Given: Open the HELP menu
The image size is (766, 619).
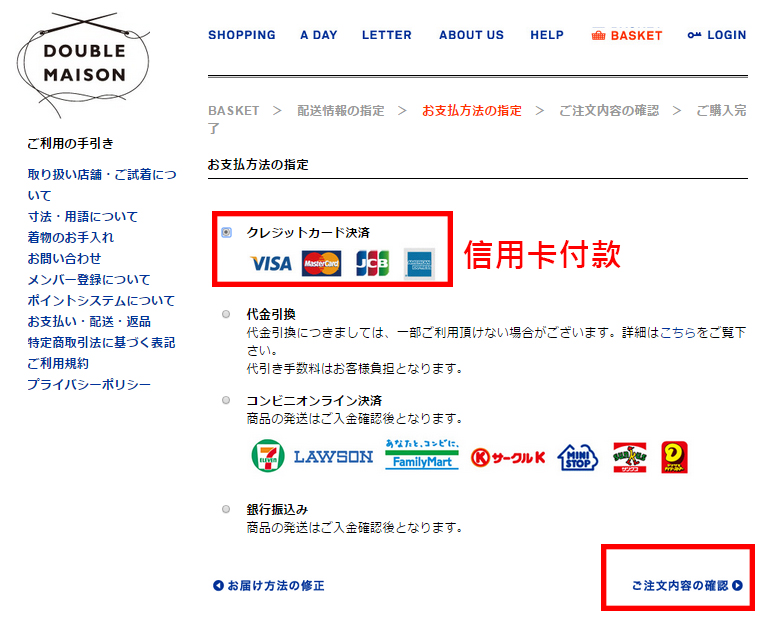Looking at the screenshot, I should [547, 35].
